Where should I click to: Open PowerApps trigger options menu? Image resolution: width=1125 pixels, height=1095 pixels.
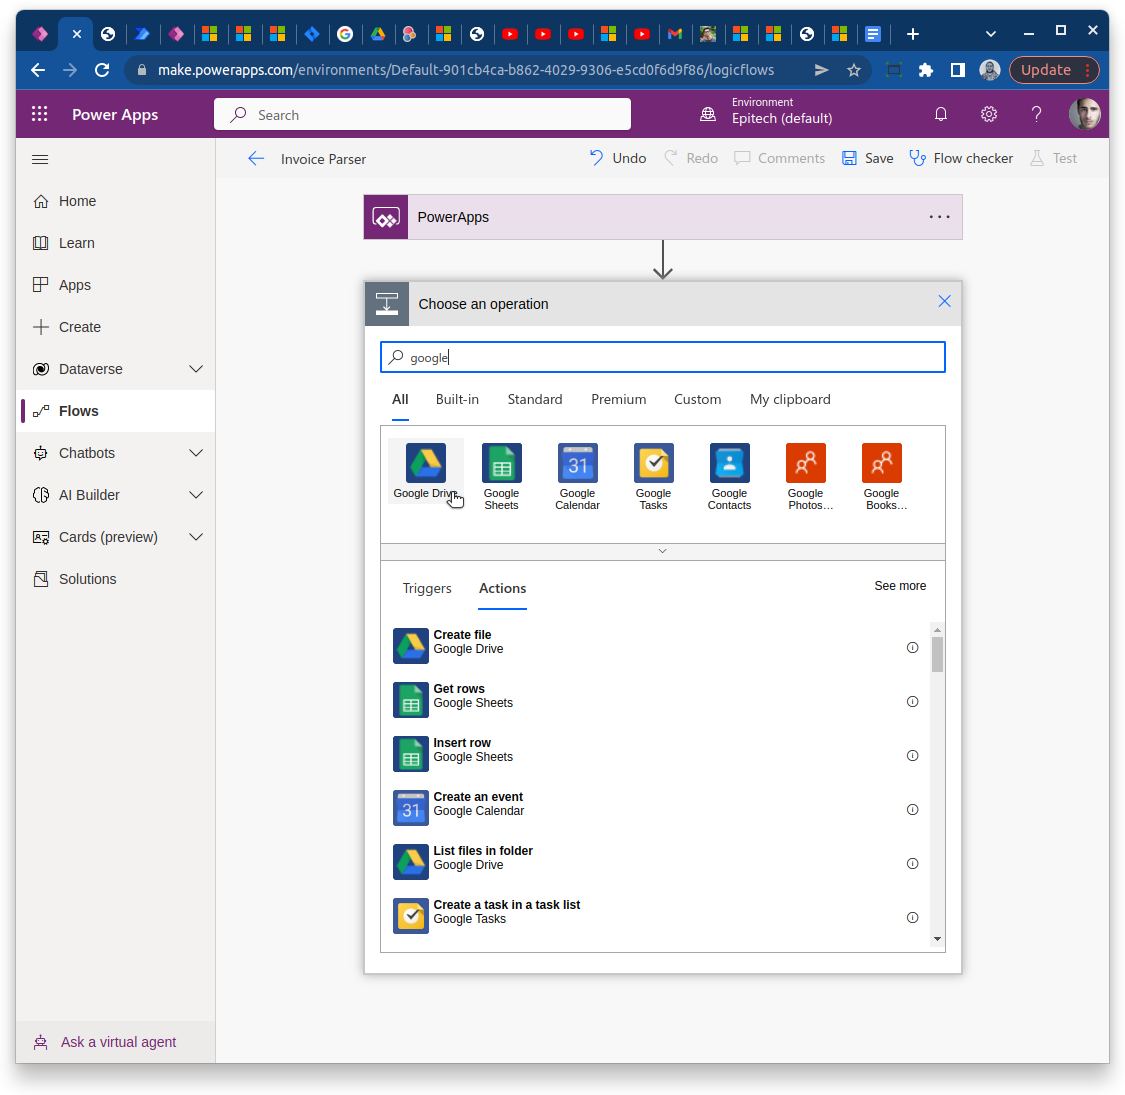tap(939, 217)
